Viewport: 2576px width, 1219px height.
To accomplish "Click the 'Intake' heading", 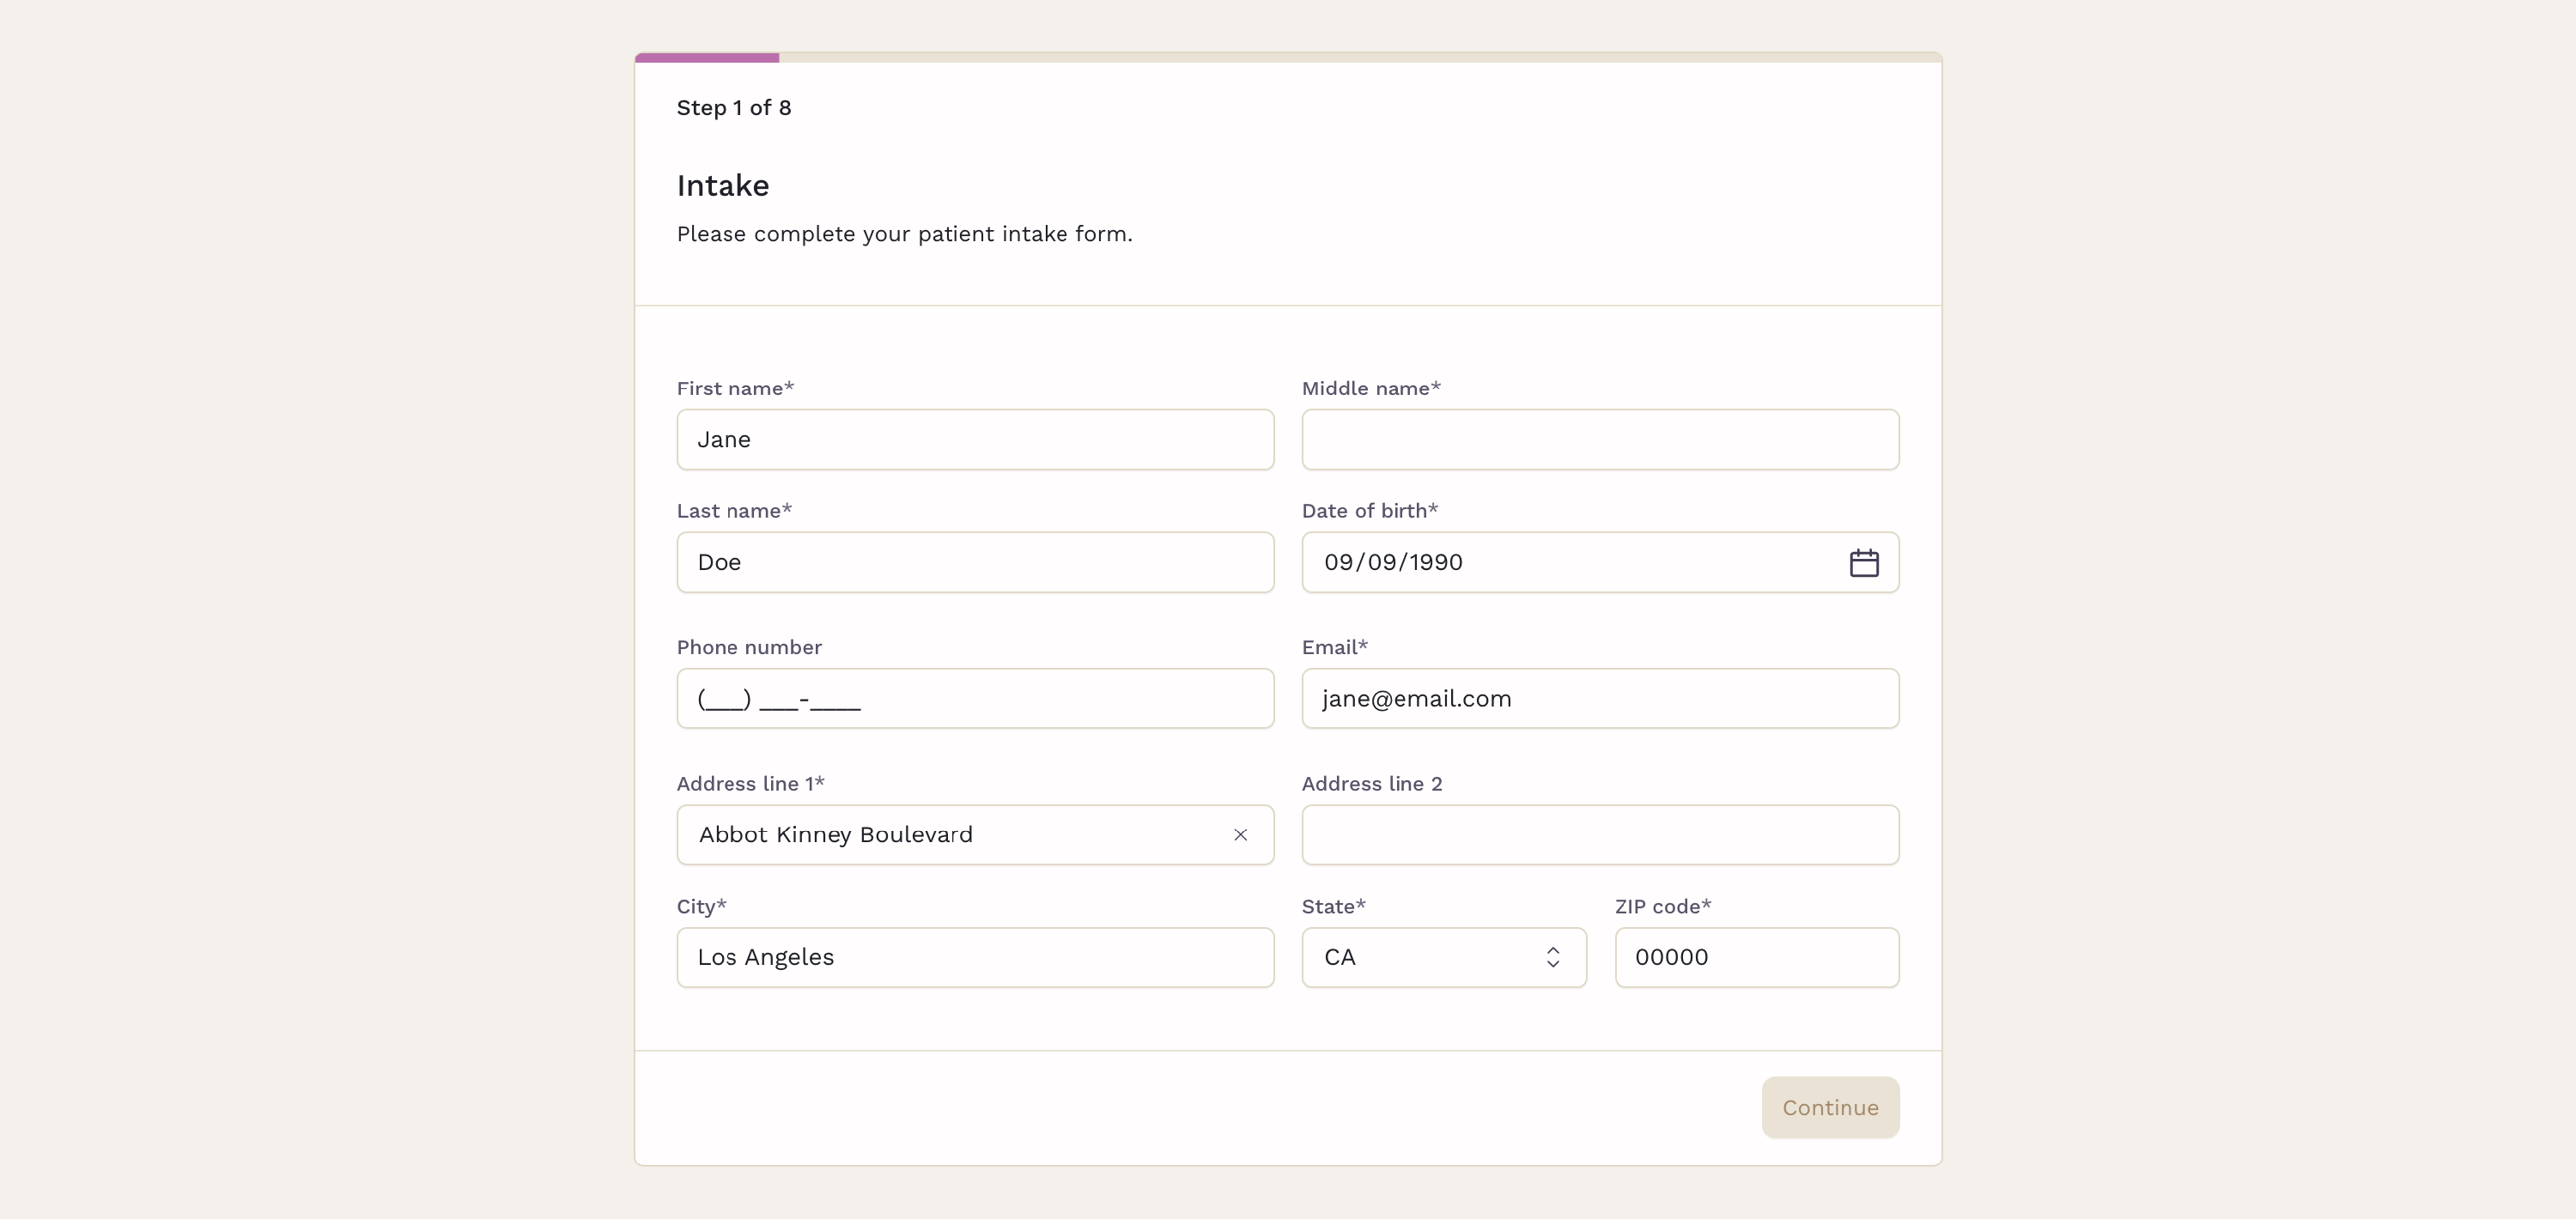I will click(x=723, y=186).
